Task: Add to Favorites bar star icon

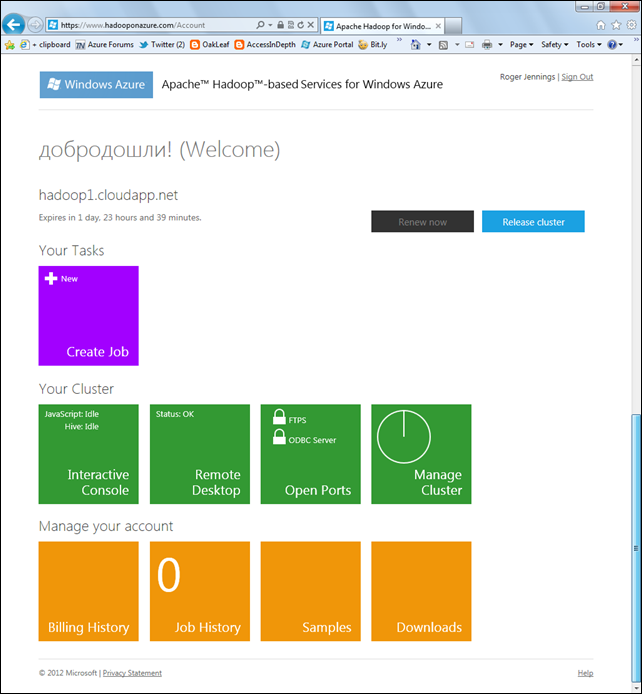Action: [10, 45]
